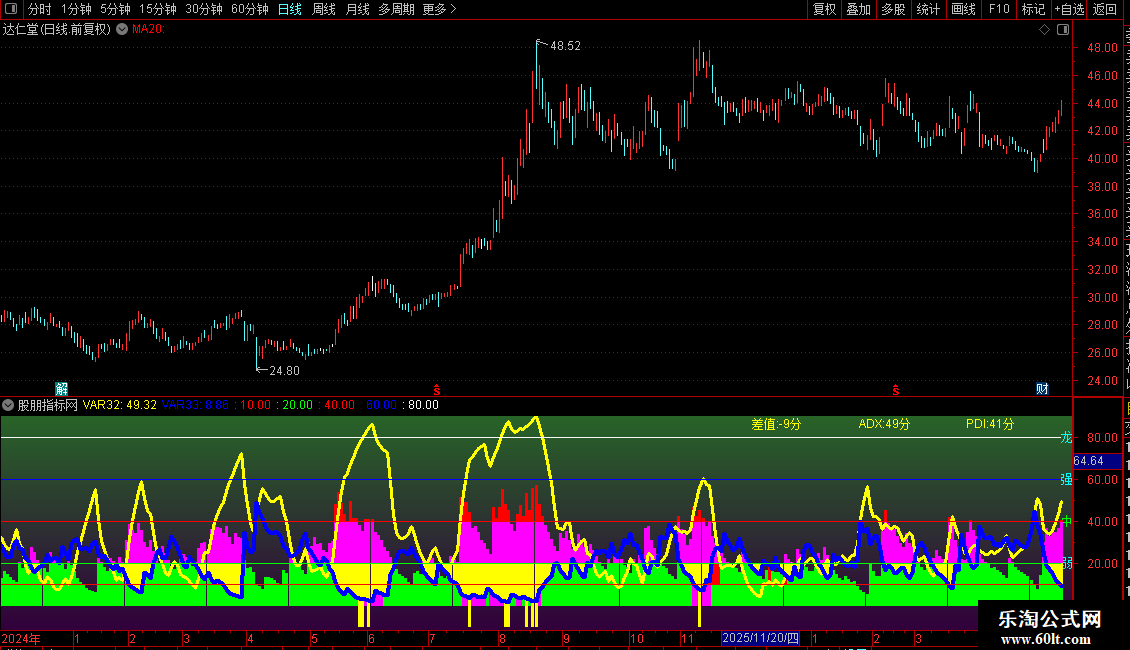This screenshot has height=650, width=1130.
Task: Switch to 60分钟 timeframe
Action: [249, 9]
